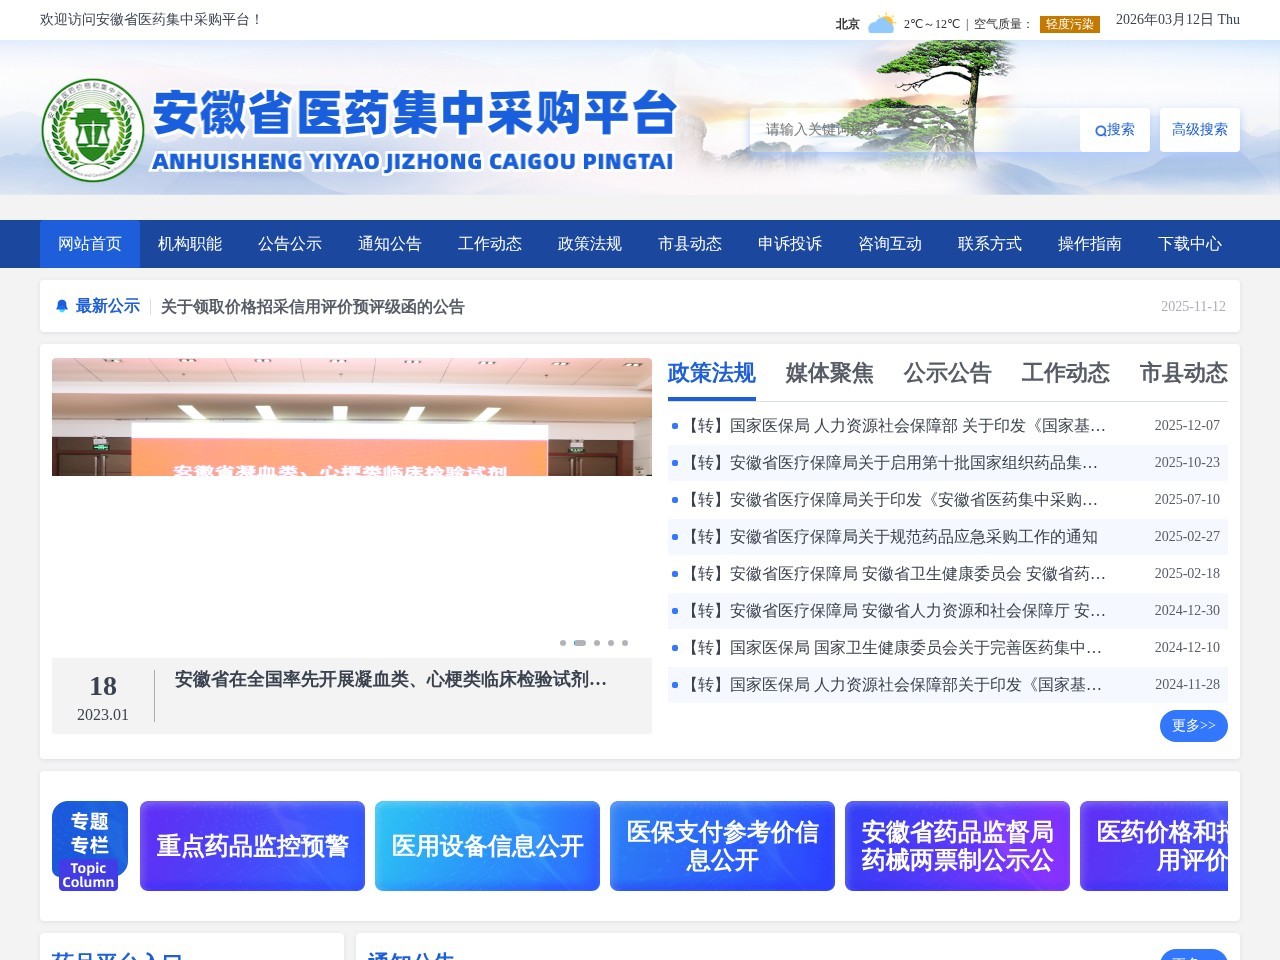This screenshot has width=1280, height=960.
Task: Open the 操作指南 navigation menu
Action: [x=1089, y=243]
